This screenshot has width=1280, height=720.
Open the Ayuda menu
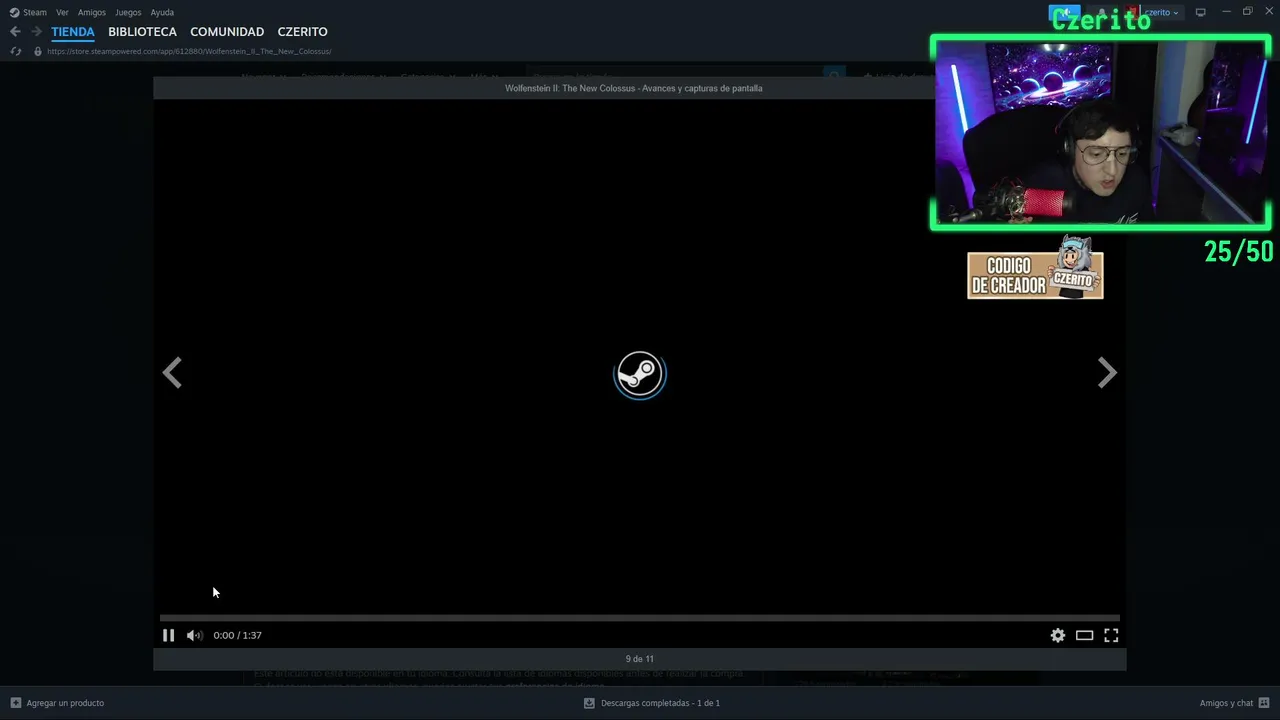coord(162,12)
